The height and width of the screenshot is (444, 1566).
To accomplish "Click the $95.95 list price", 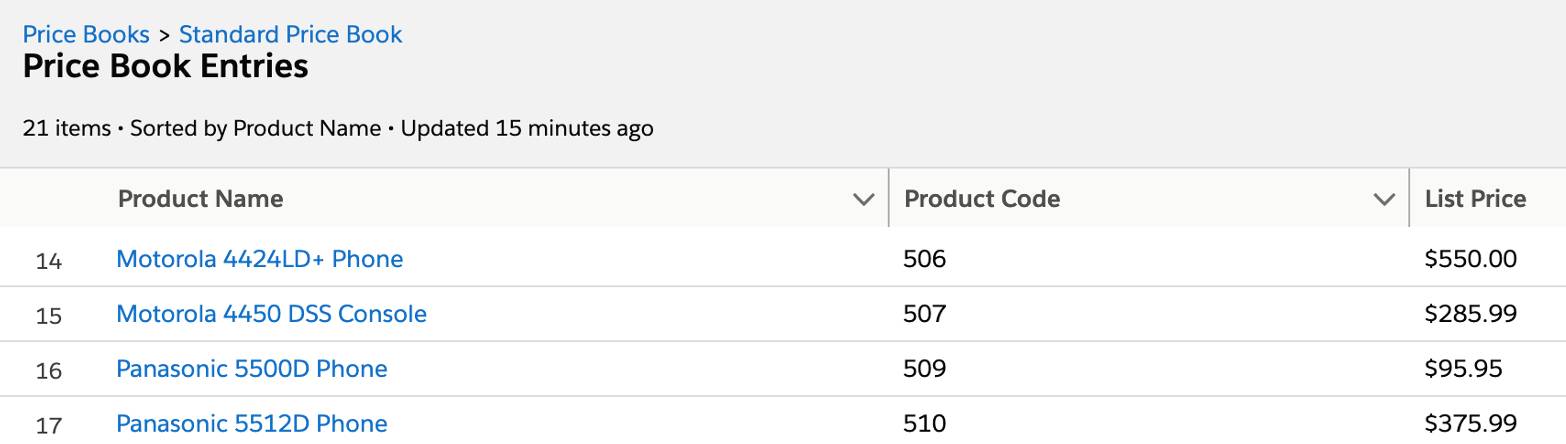I will click(x=1463, y=369).
